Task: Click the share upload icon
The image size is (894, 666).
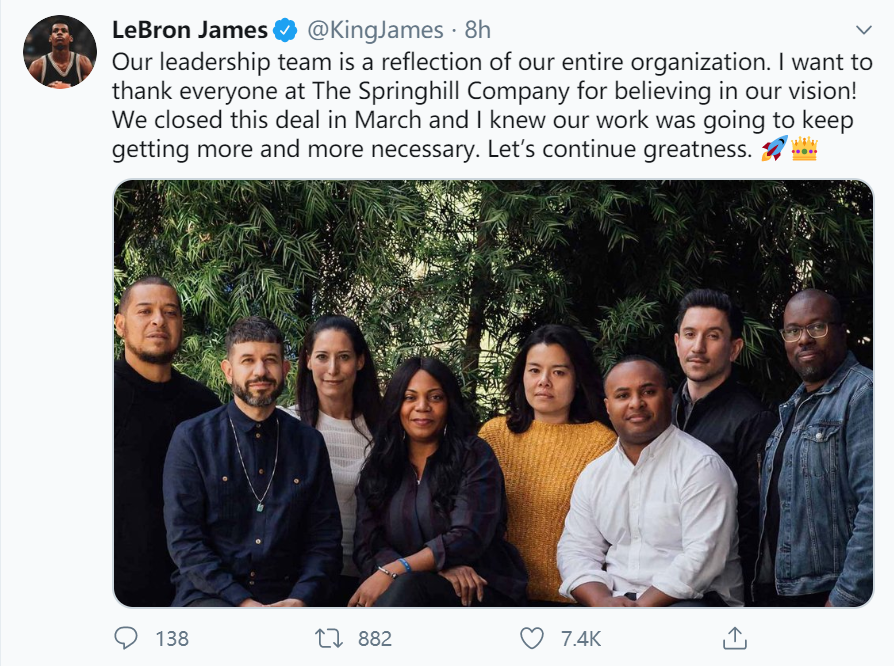Action: click(x=735, y=638)
